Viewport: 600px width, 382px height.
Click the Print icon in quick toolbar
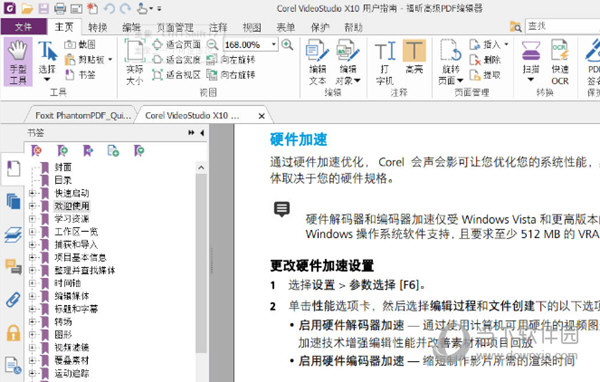click(60, 8)
